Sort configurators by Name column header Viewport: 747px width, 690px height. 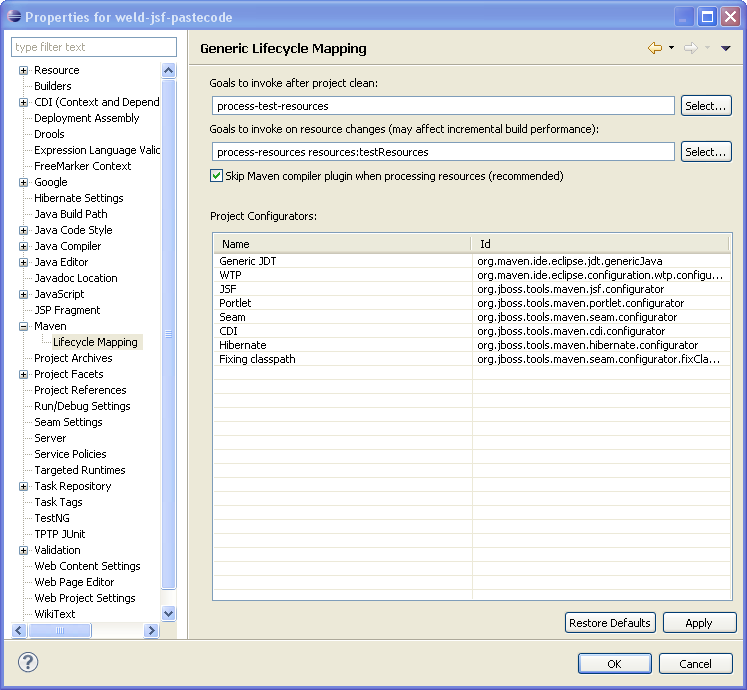click(340, 244)
